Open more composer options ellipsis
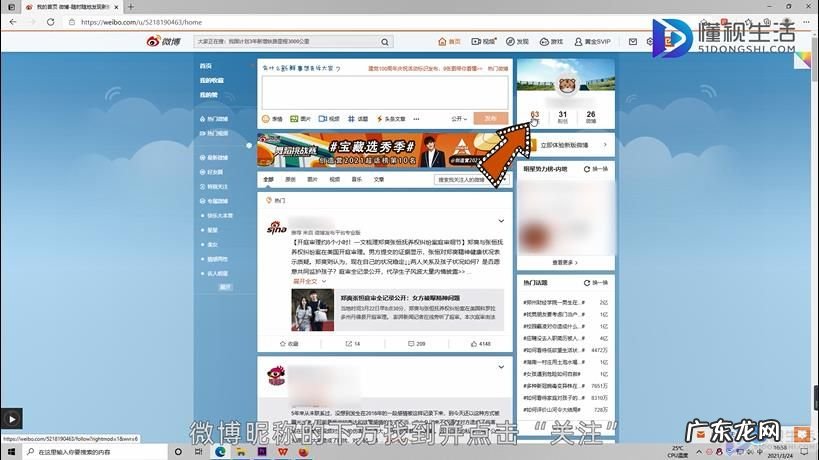This screenshot has height=460, width=819. point(416,119)
